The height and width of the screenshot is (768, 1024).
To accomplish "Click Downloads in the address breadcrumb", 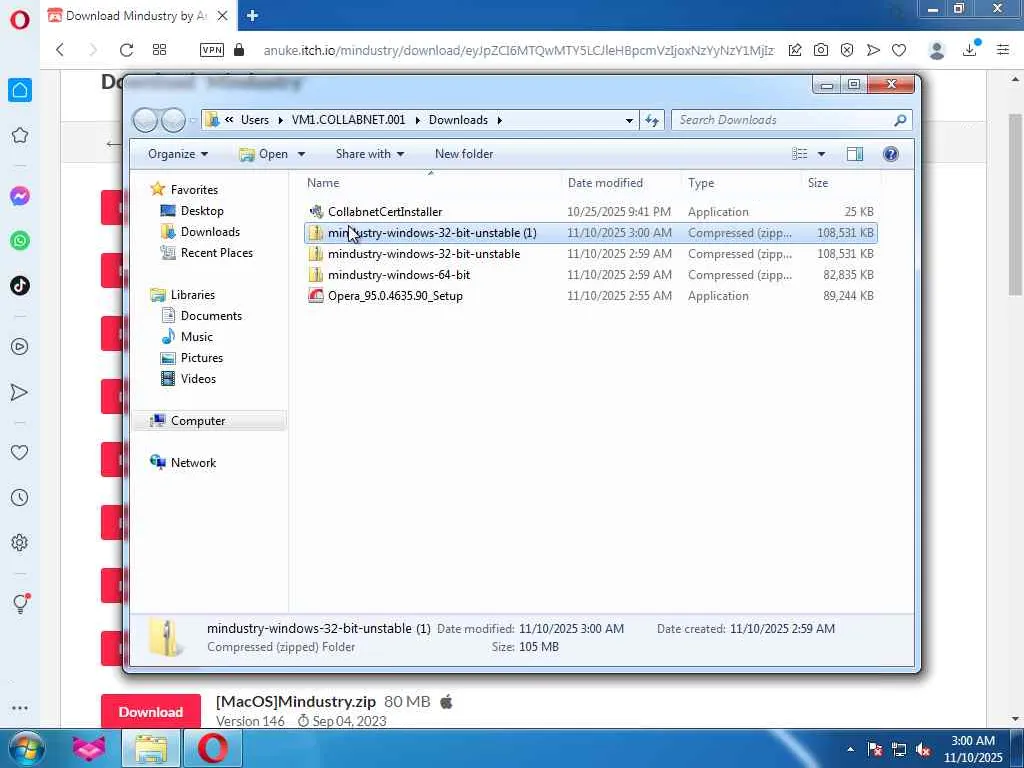I will [458, 120].
